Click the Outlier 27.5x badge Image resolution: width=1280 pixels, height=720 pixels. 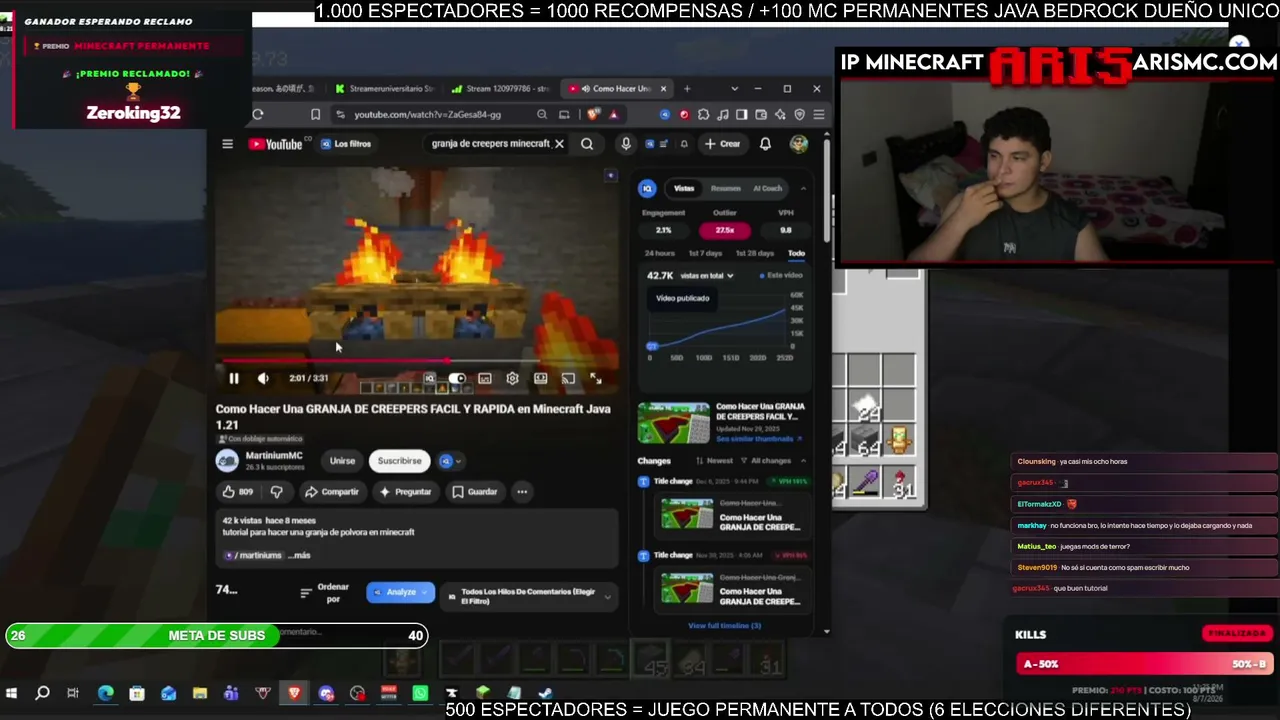(x=724, y=230)
